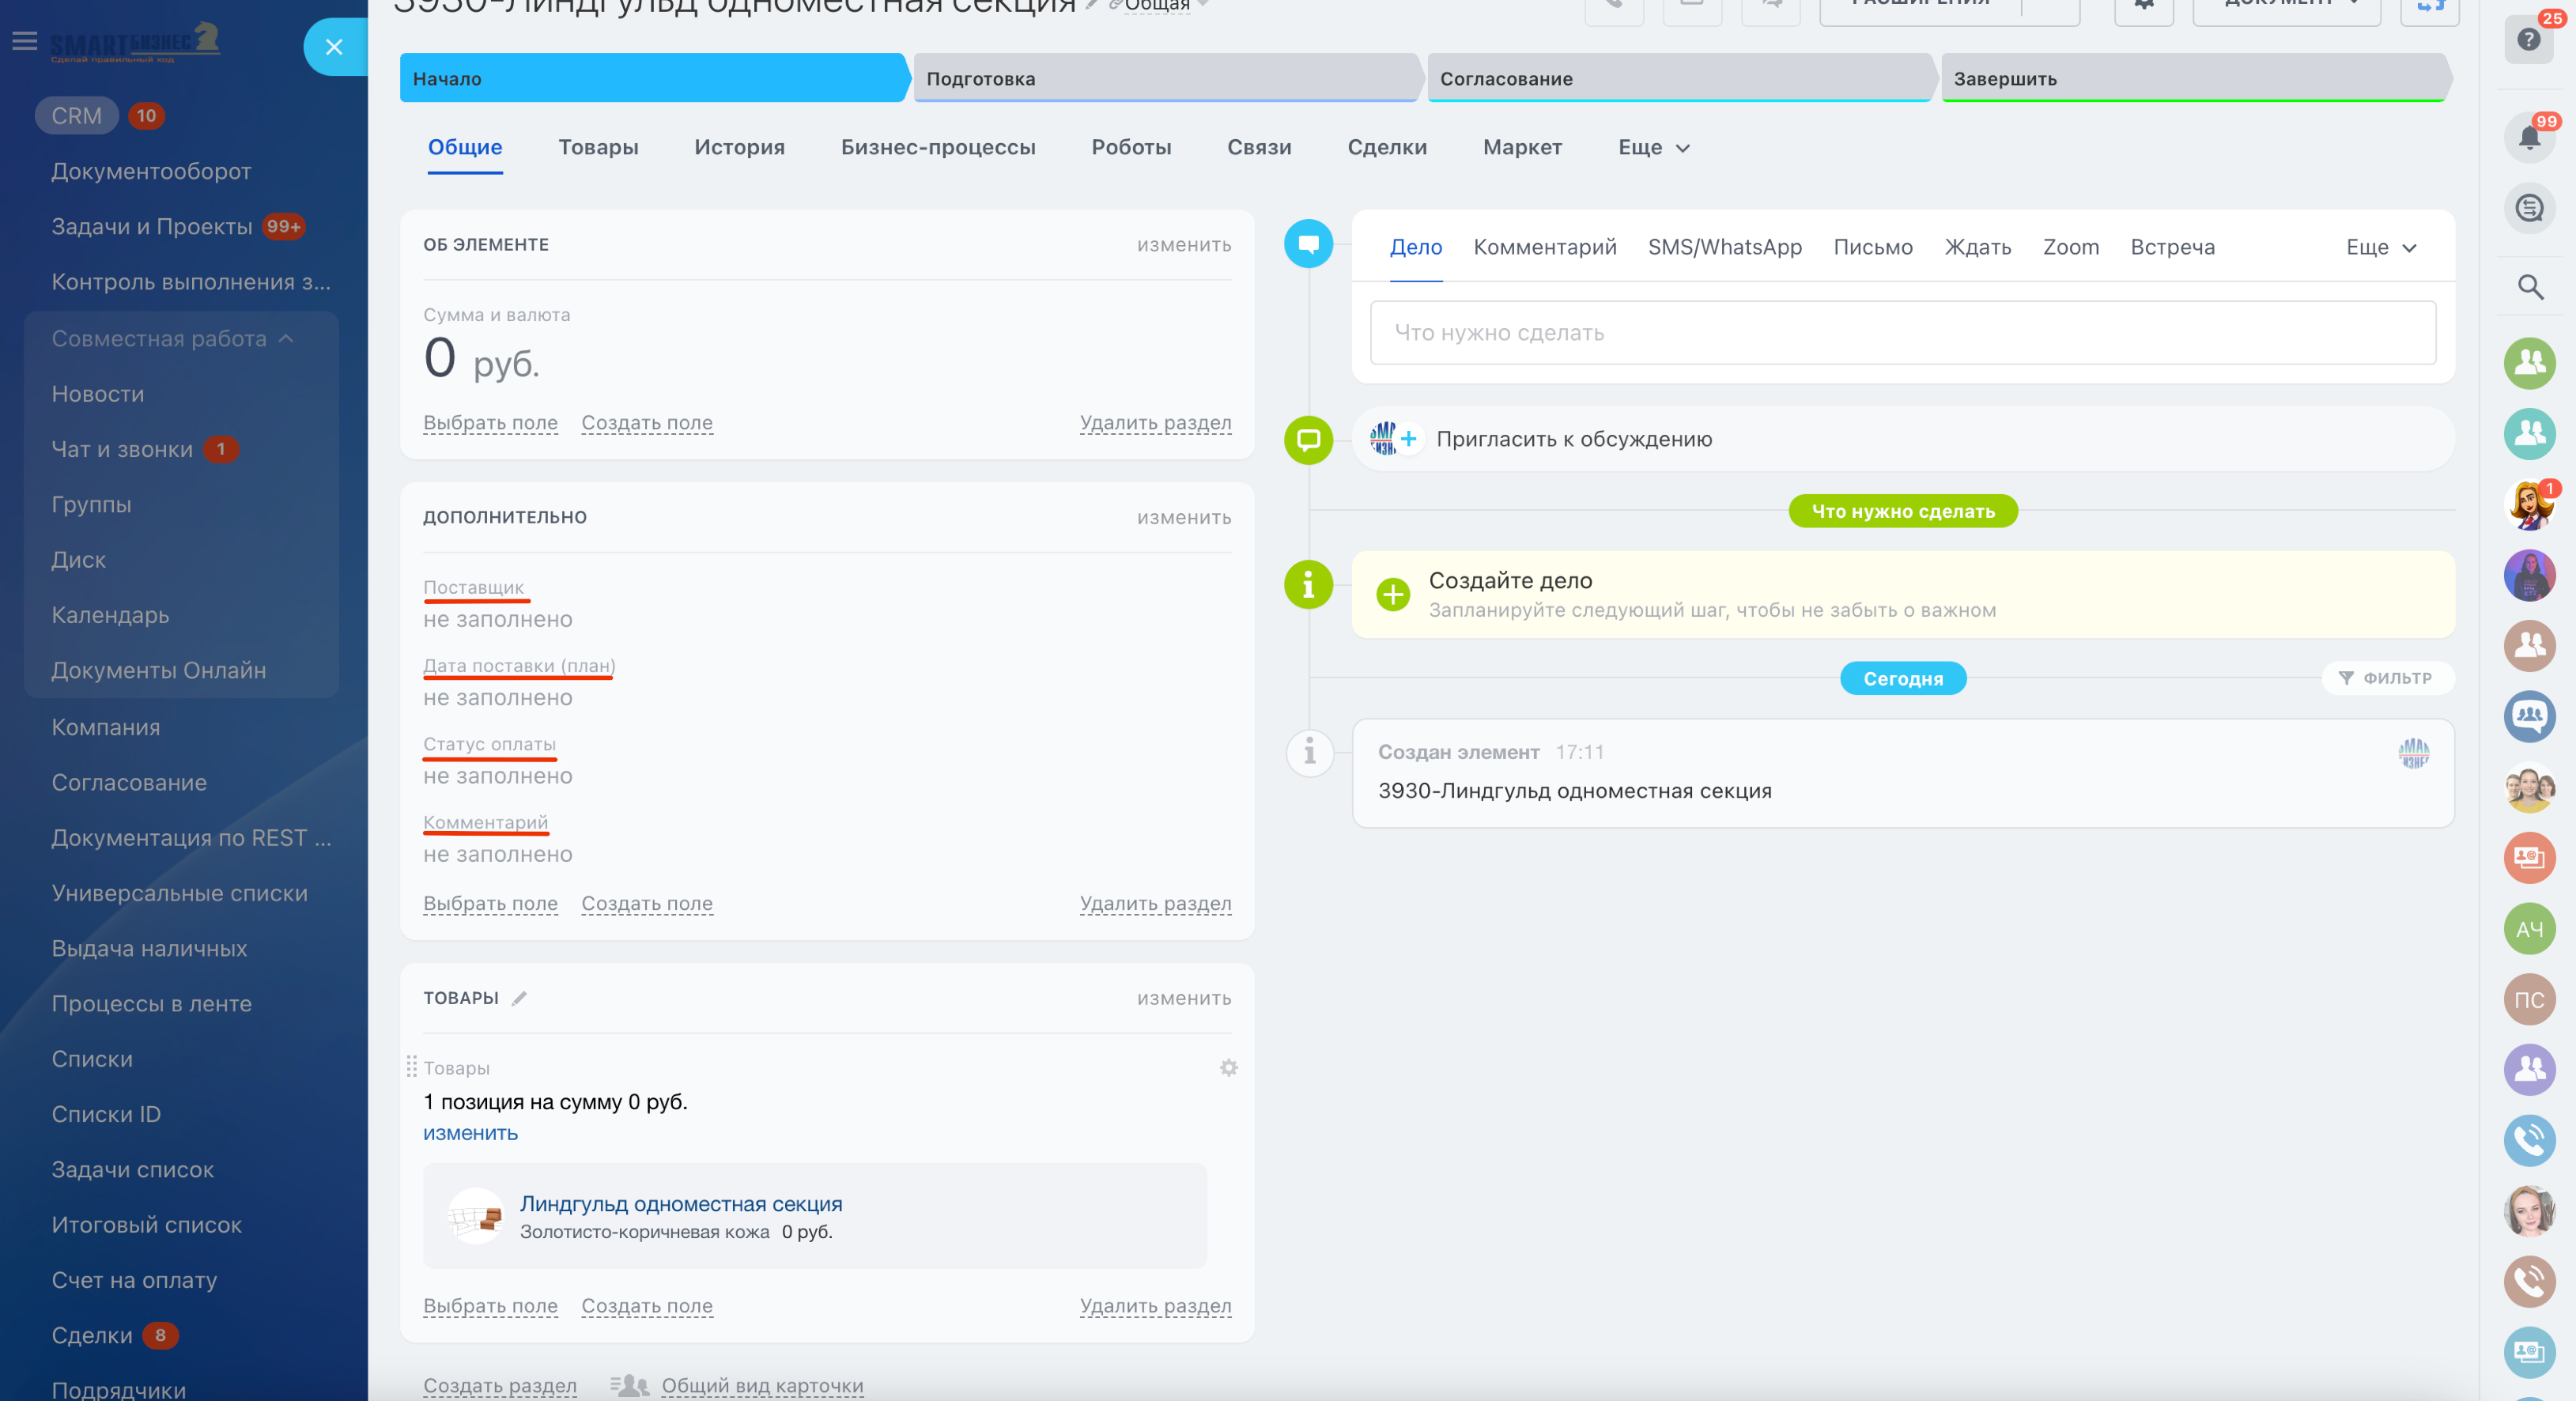The image size is (2576, 1401).
Task: Open the notifications bell icon
Action: pos(2529,137)
